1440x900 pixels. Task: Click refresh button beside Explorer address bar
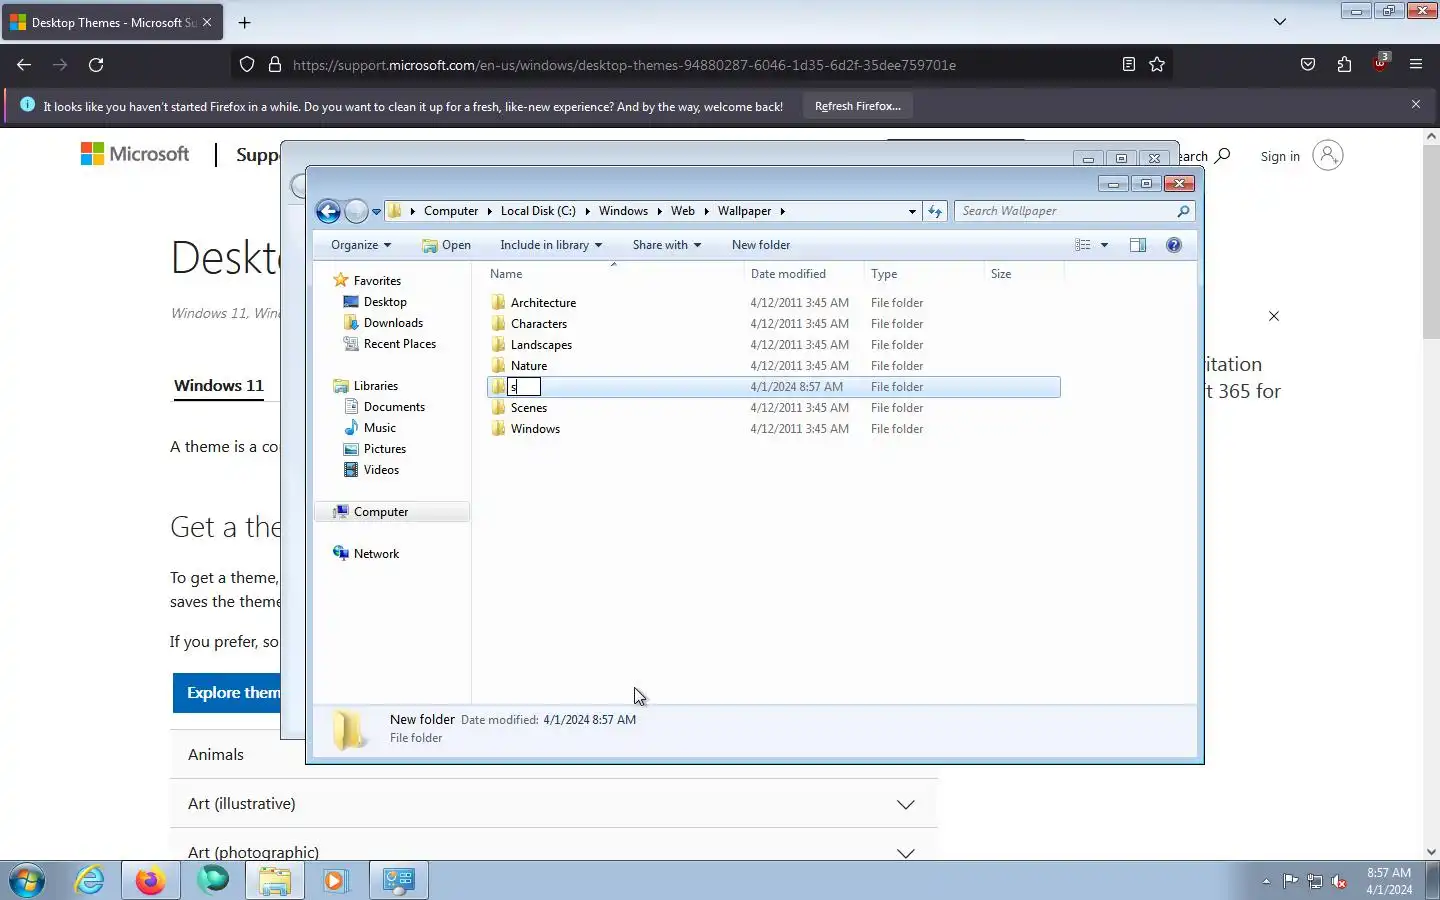pos(935,211)
